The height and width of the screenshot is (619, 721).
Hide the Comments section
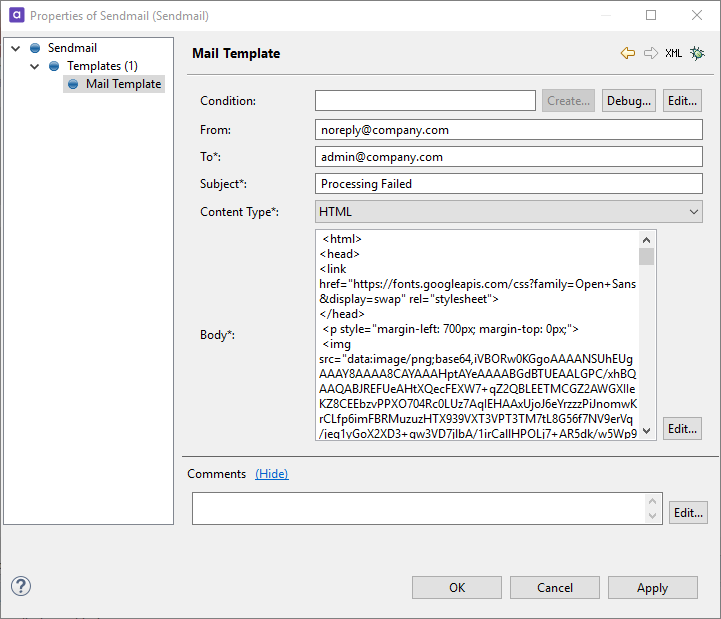(272, 474)
